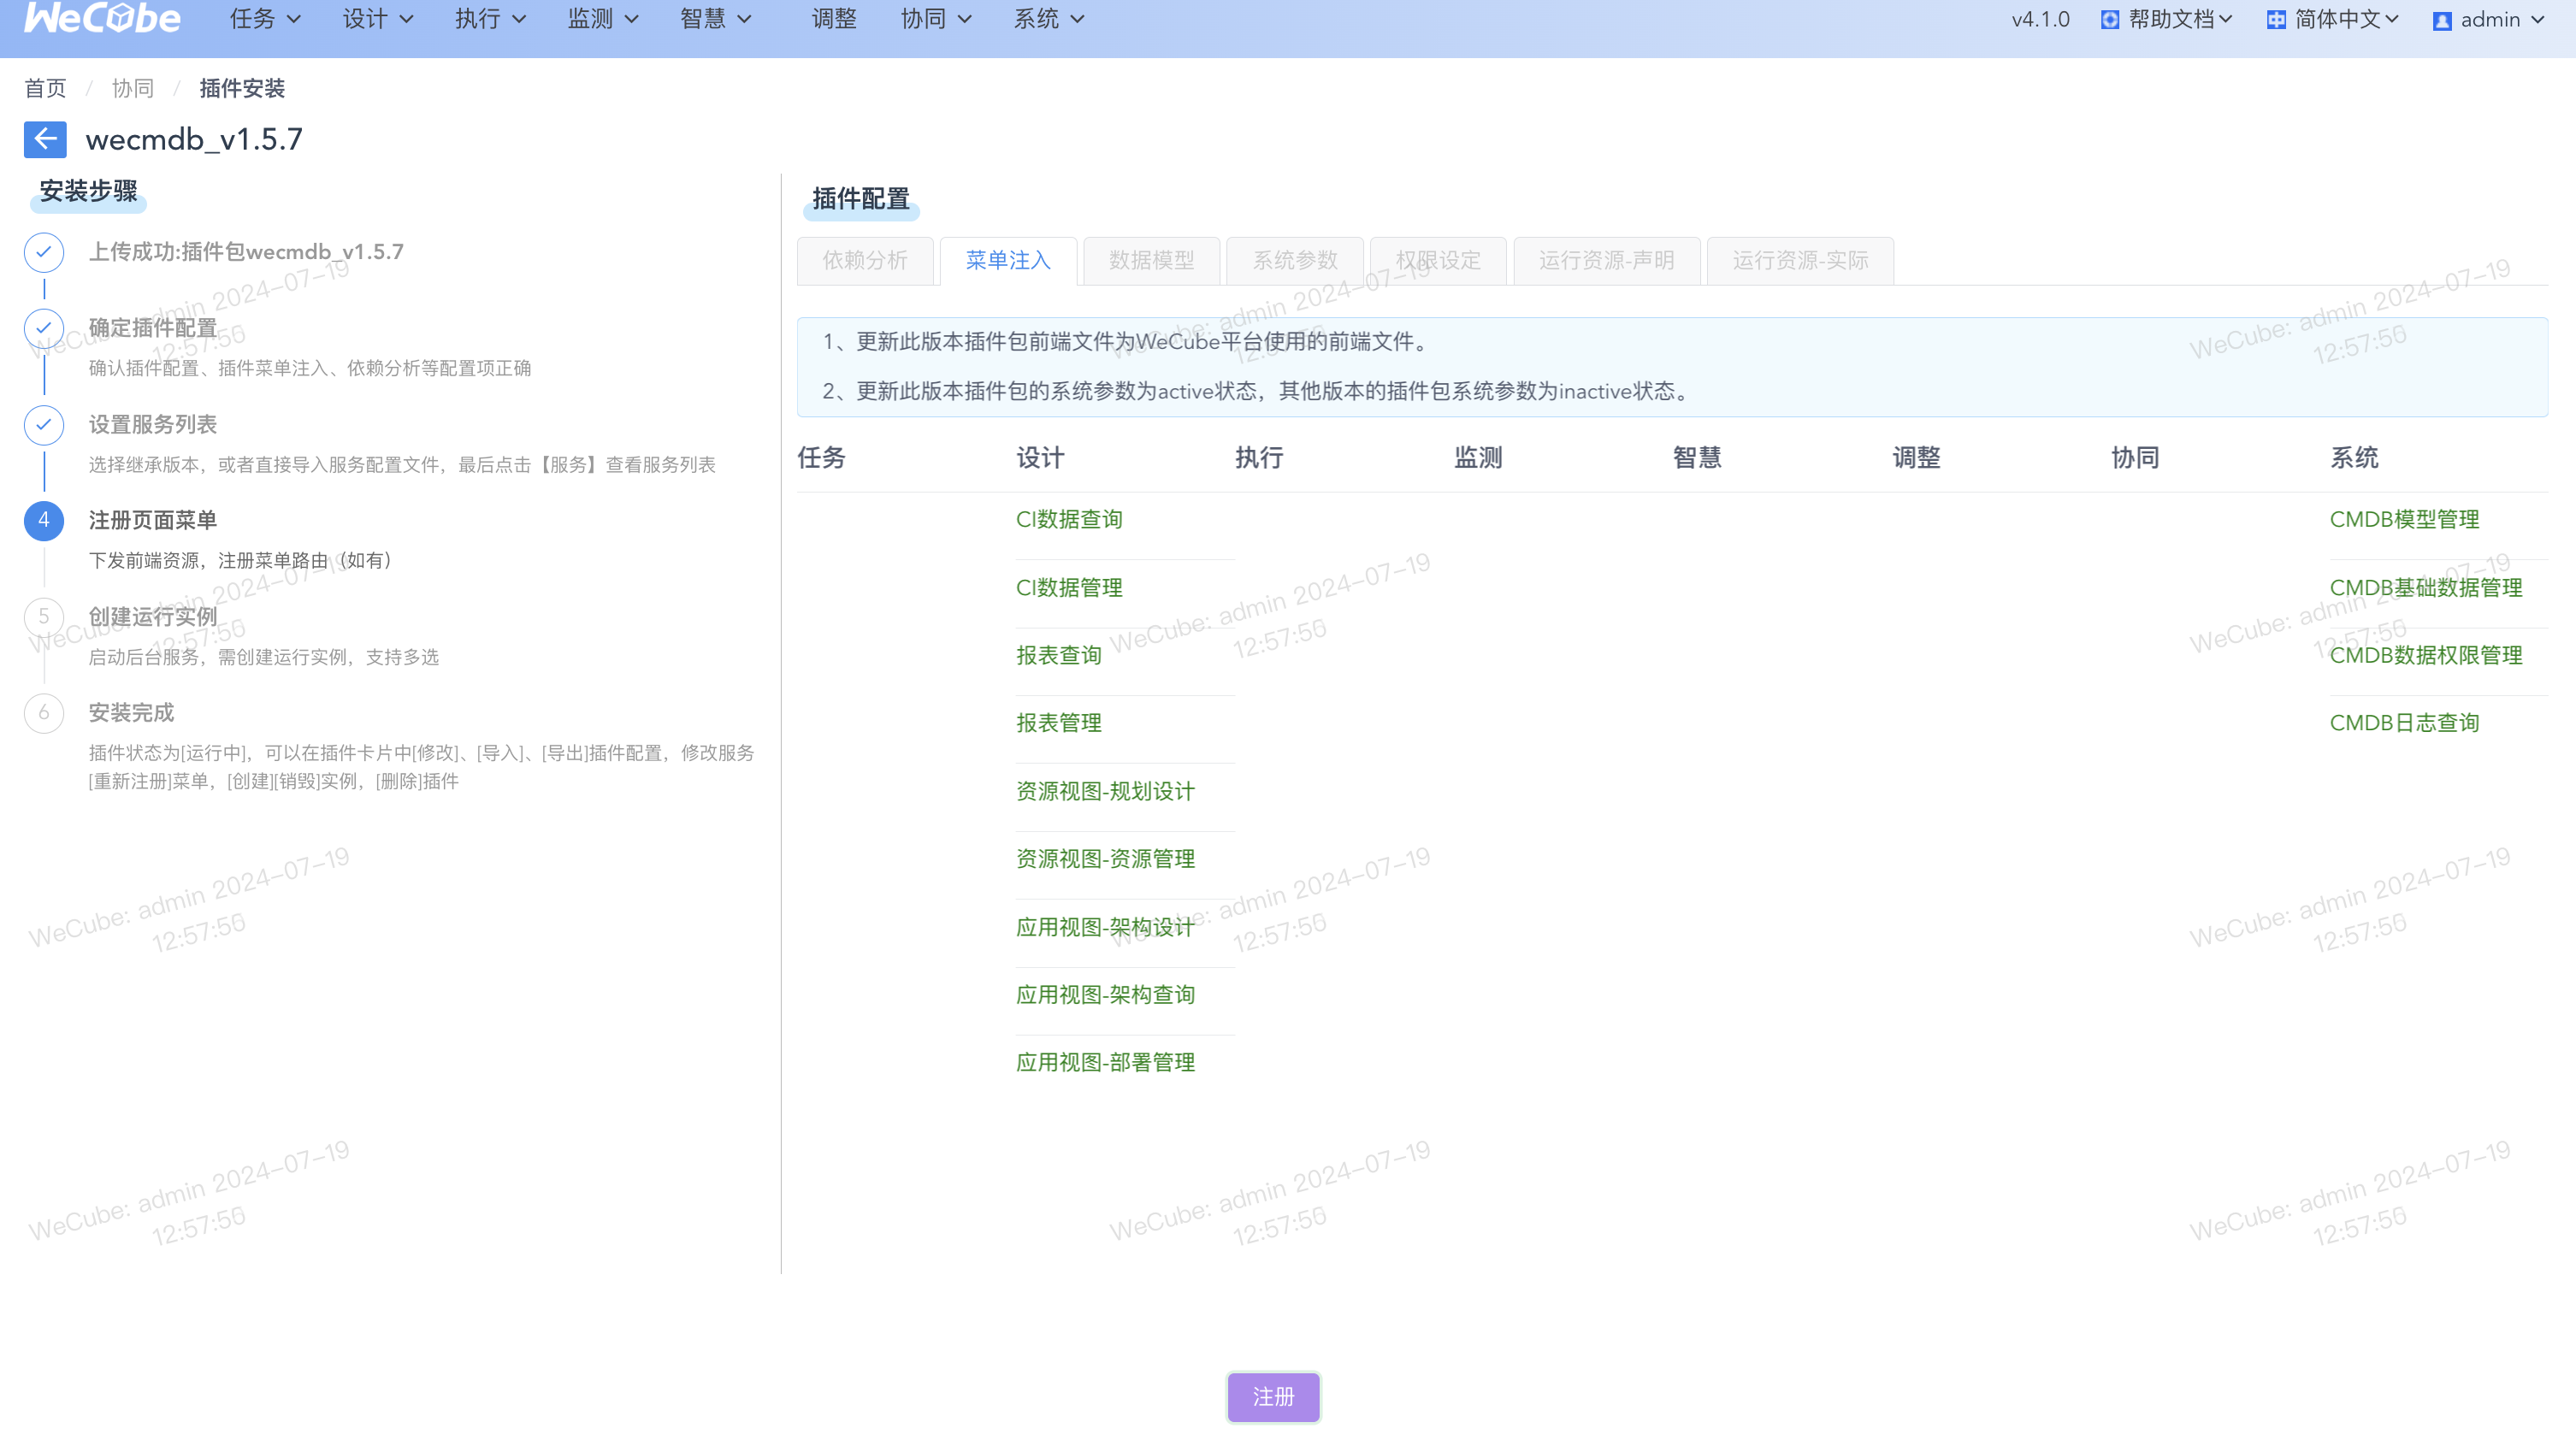Click the CI数据管理 menu entry
The image size is (2576, 1440).
pyautogui.click(x=1069, y=588)
